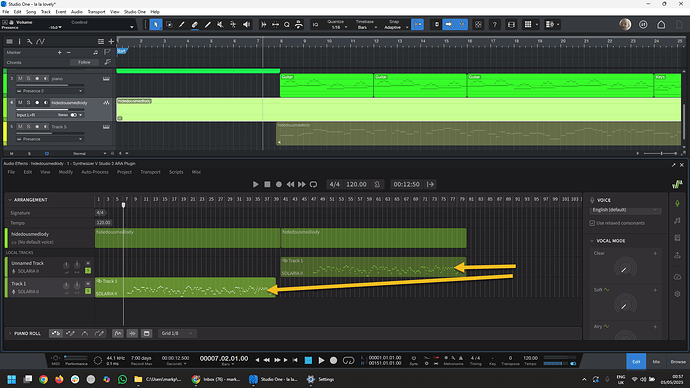Click the chords Follow button
This screenshot has width=690, height=388.
click(x=84, y=62)
